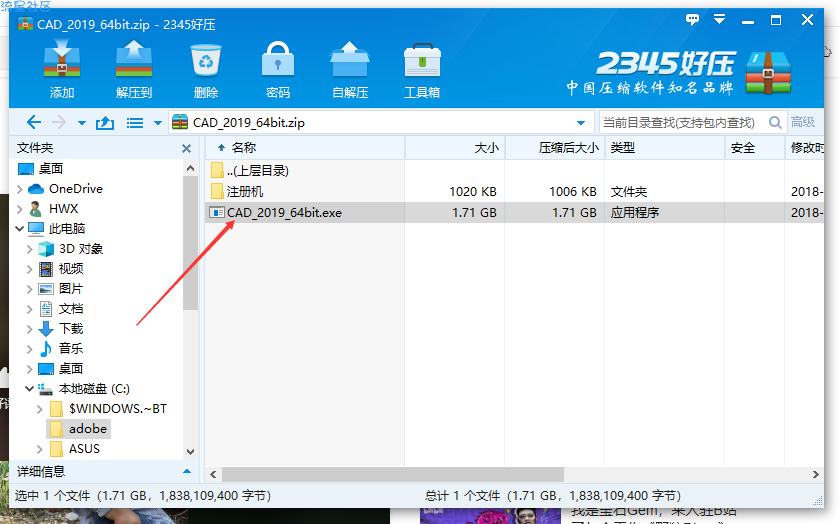
Task: Click the search magnifier icon
Action: [x=775, y=123]
